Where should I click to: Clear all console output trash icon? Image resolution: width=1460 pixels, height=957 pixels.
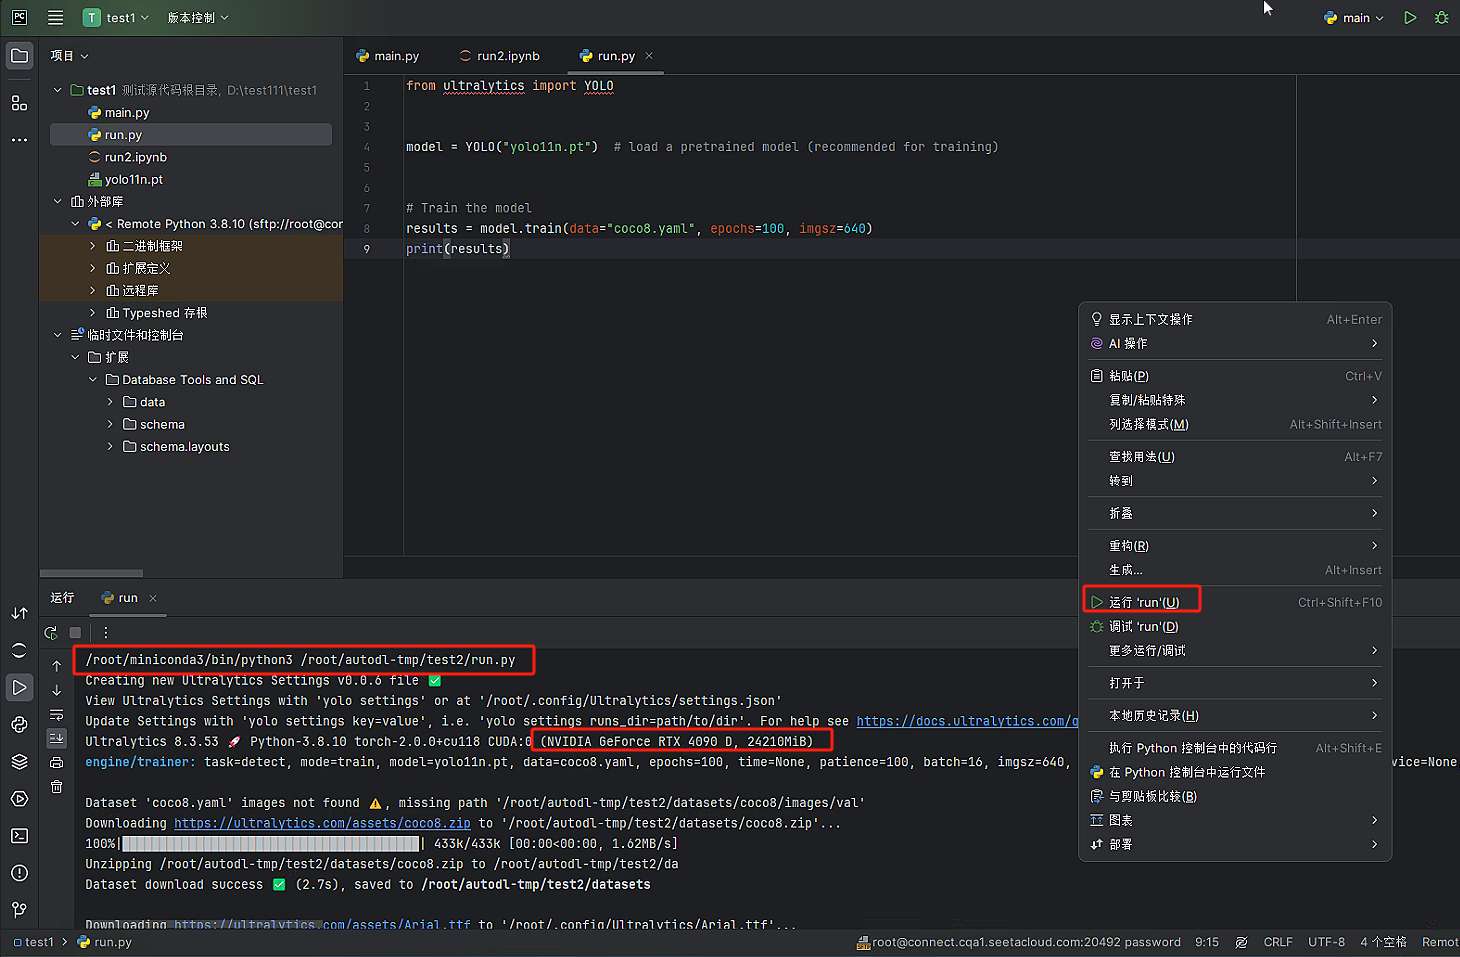(x=57, y=787)
